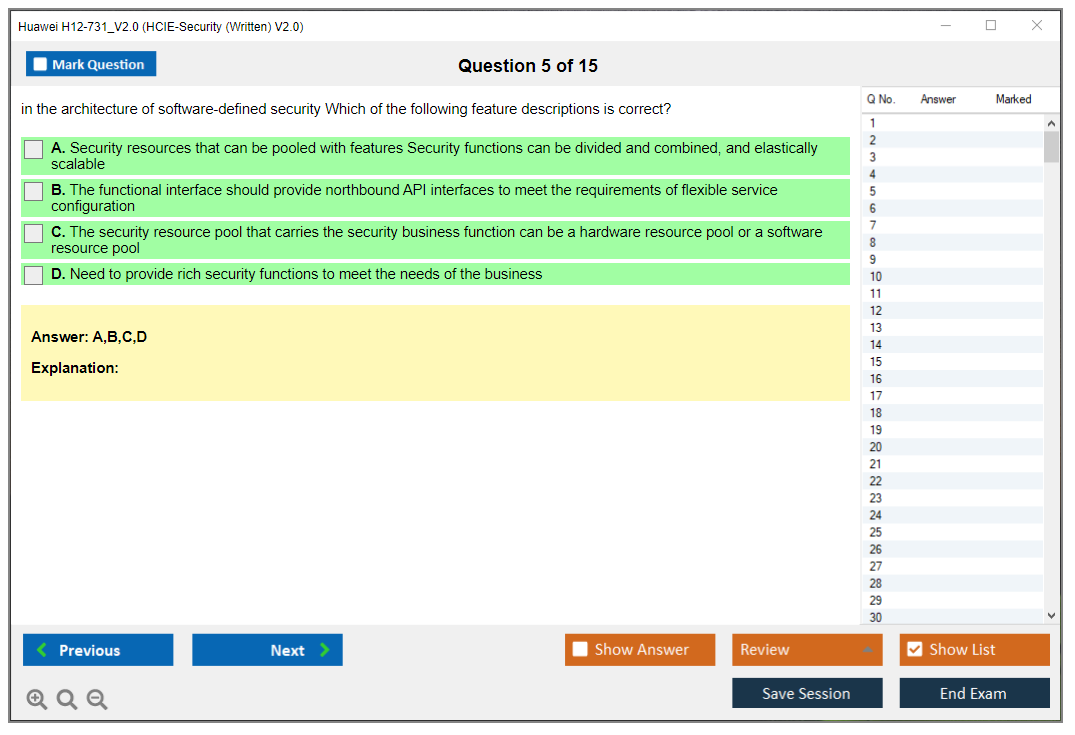Go to the Previous question
The height and width of the screenshot is (735, 1075).
coord(98,650)
